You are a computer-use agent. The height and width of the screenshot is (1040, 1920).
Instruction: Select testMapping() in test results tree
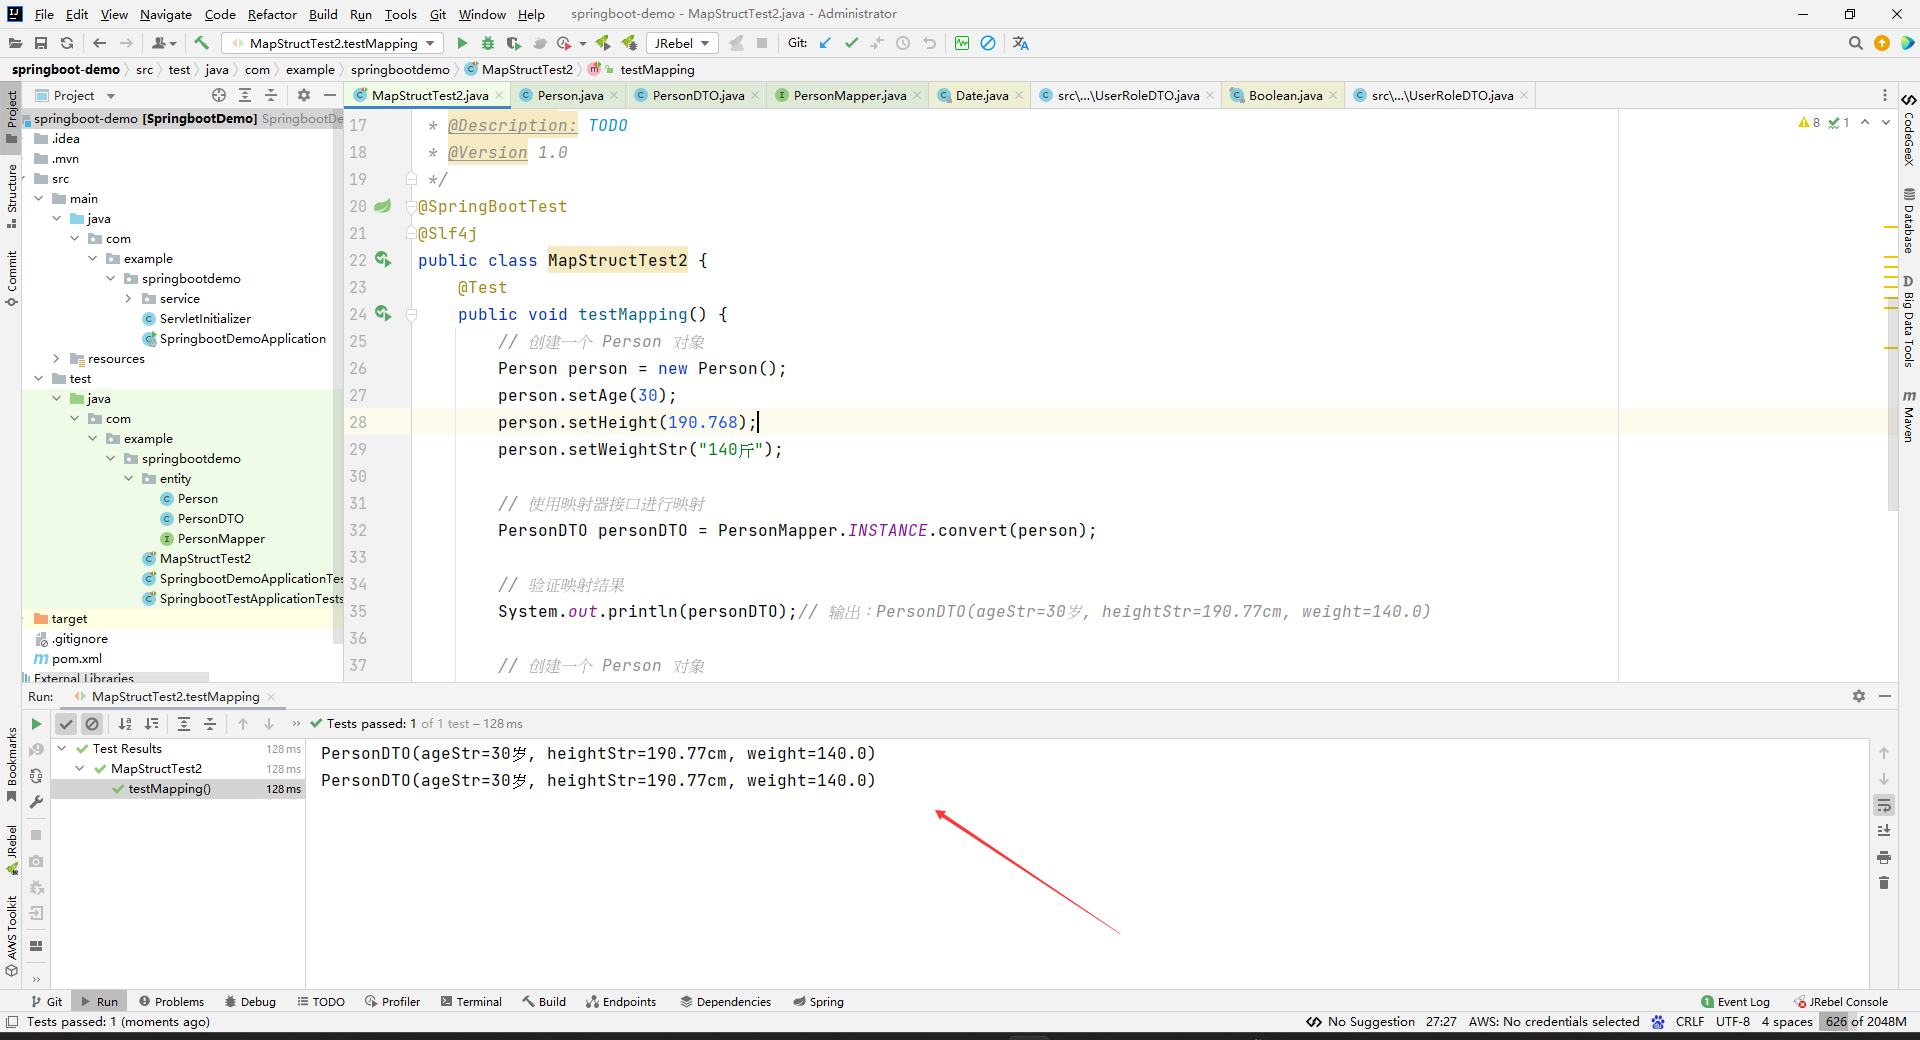tap(169, 788)
